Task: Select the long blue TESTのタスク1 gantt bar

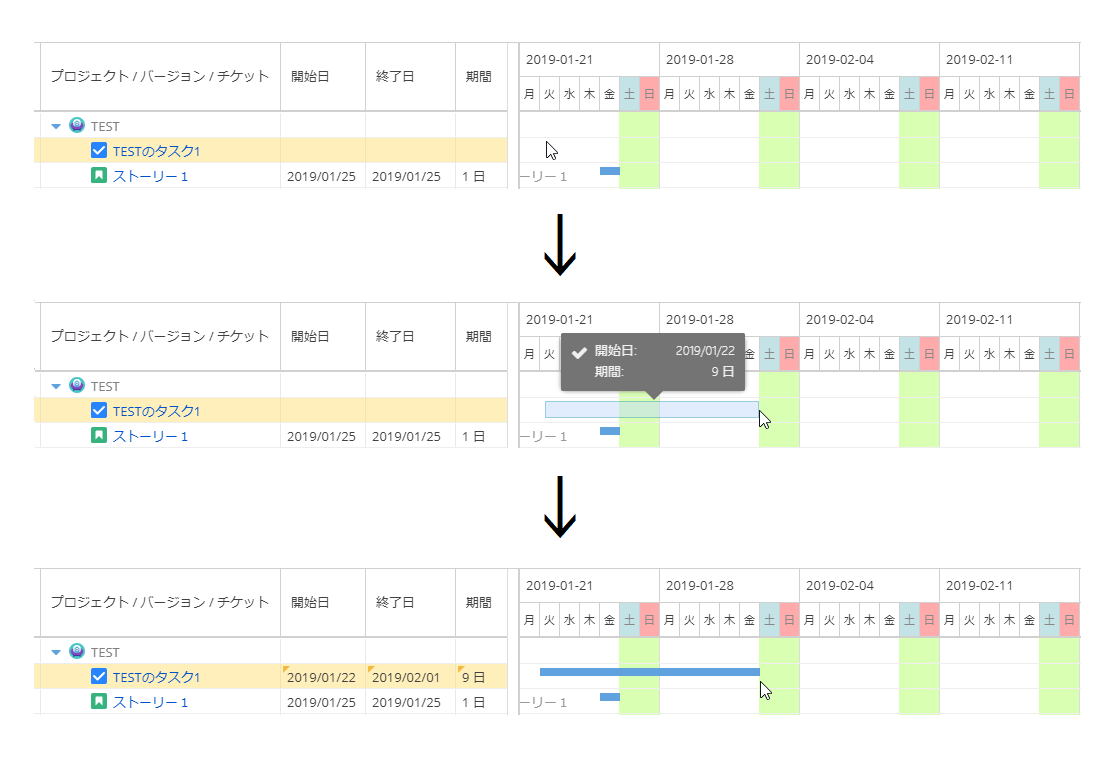Action: tap(650, 672)
